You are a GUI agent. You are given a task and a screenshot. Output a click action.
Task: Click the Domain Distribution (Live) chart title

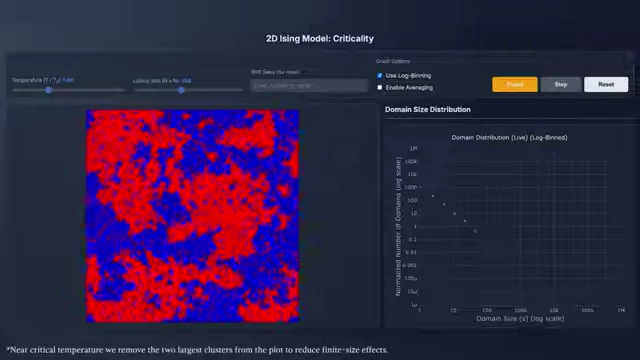[509, 138]
